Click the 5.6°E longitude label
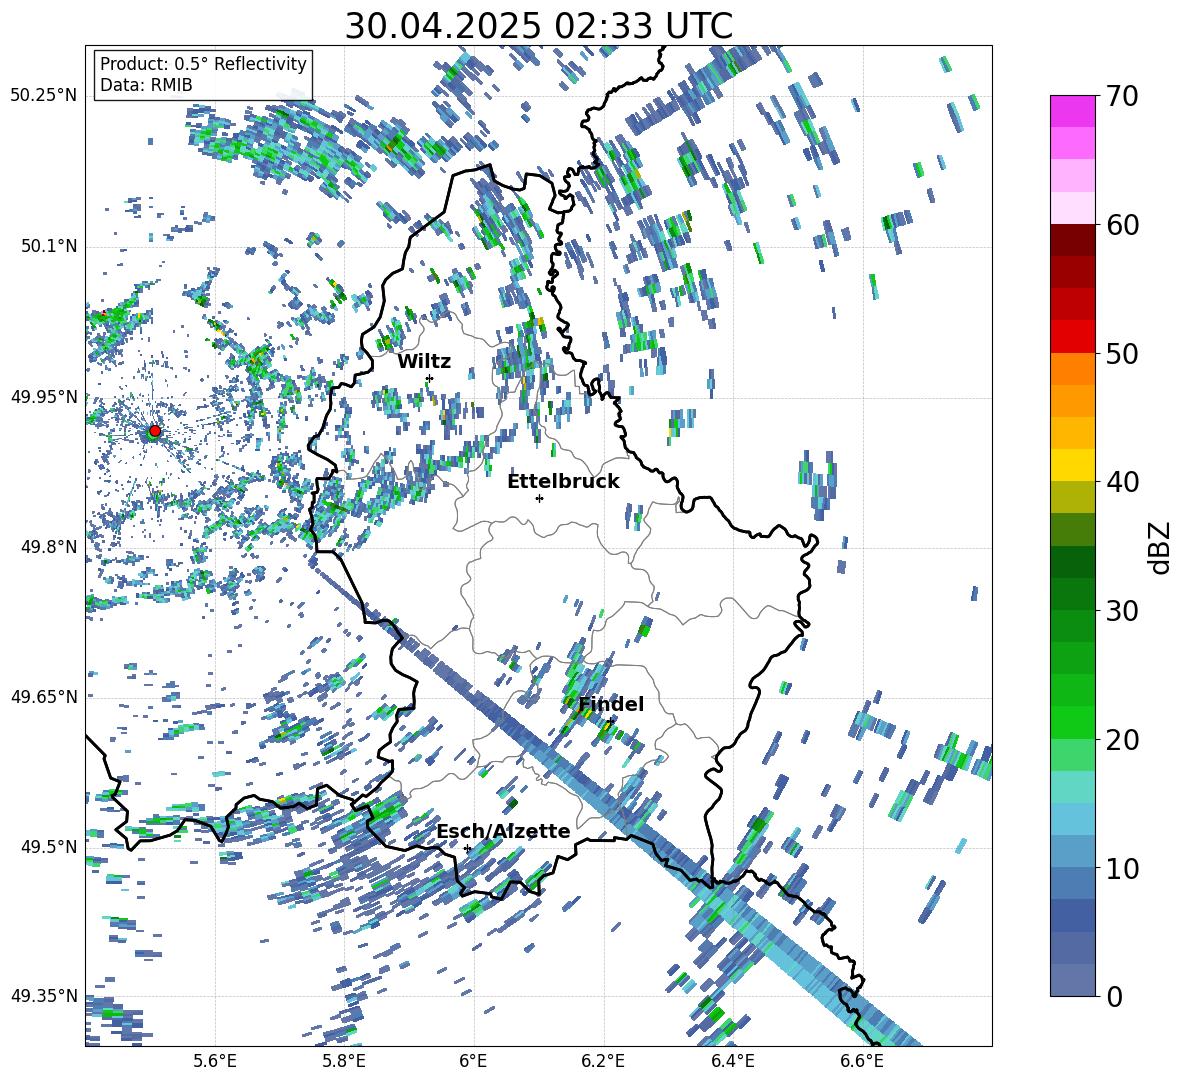The width and height of the screenshot is (1184, 1081). [215, 1062]
